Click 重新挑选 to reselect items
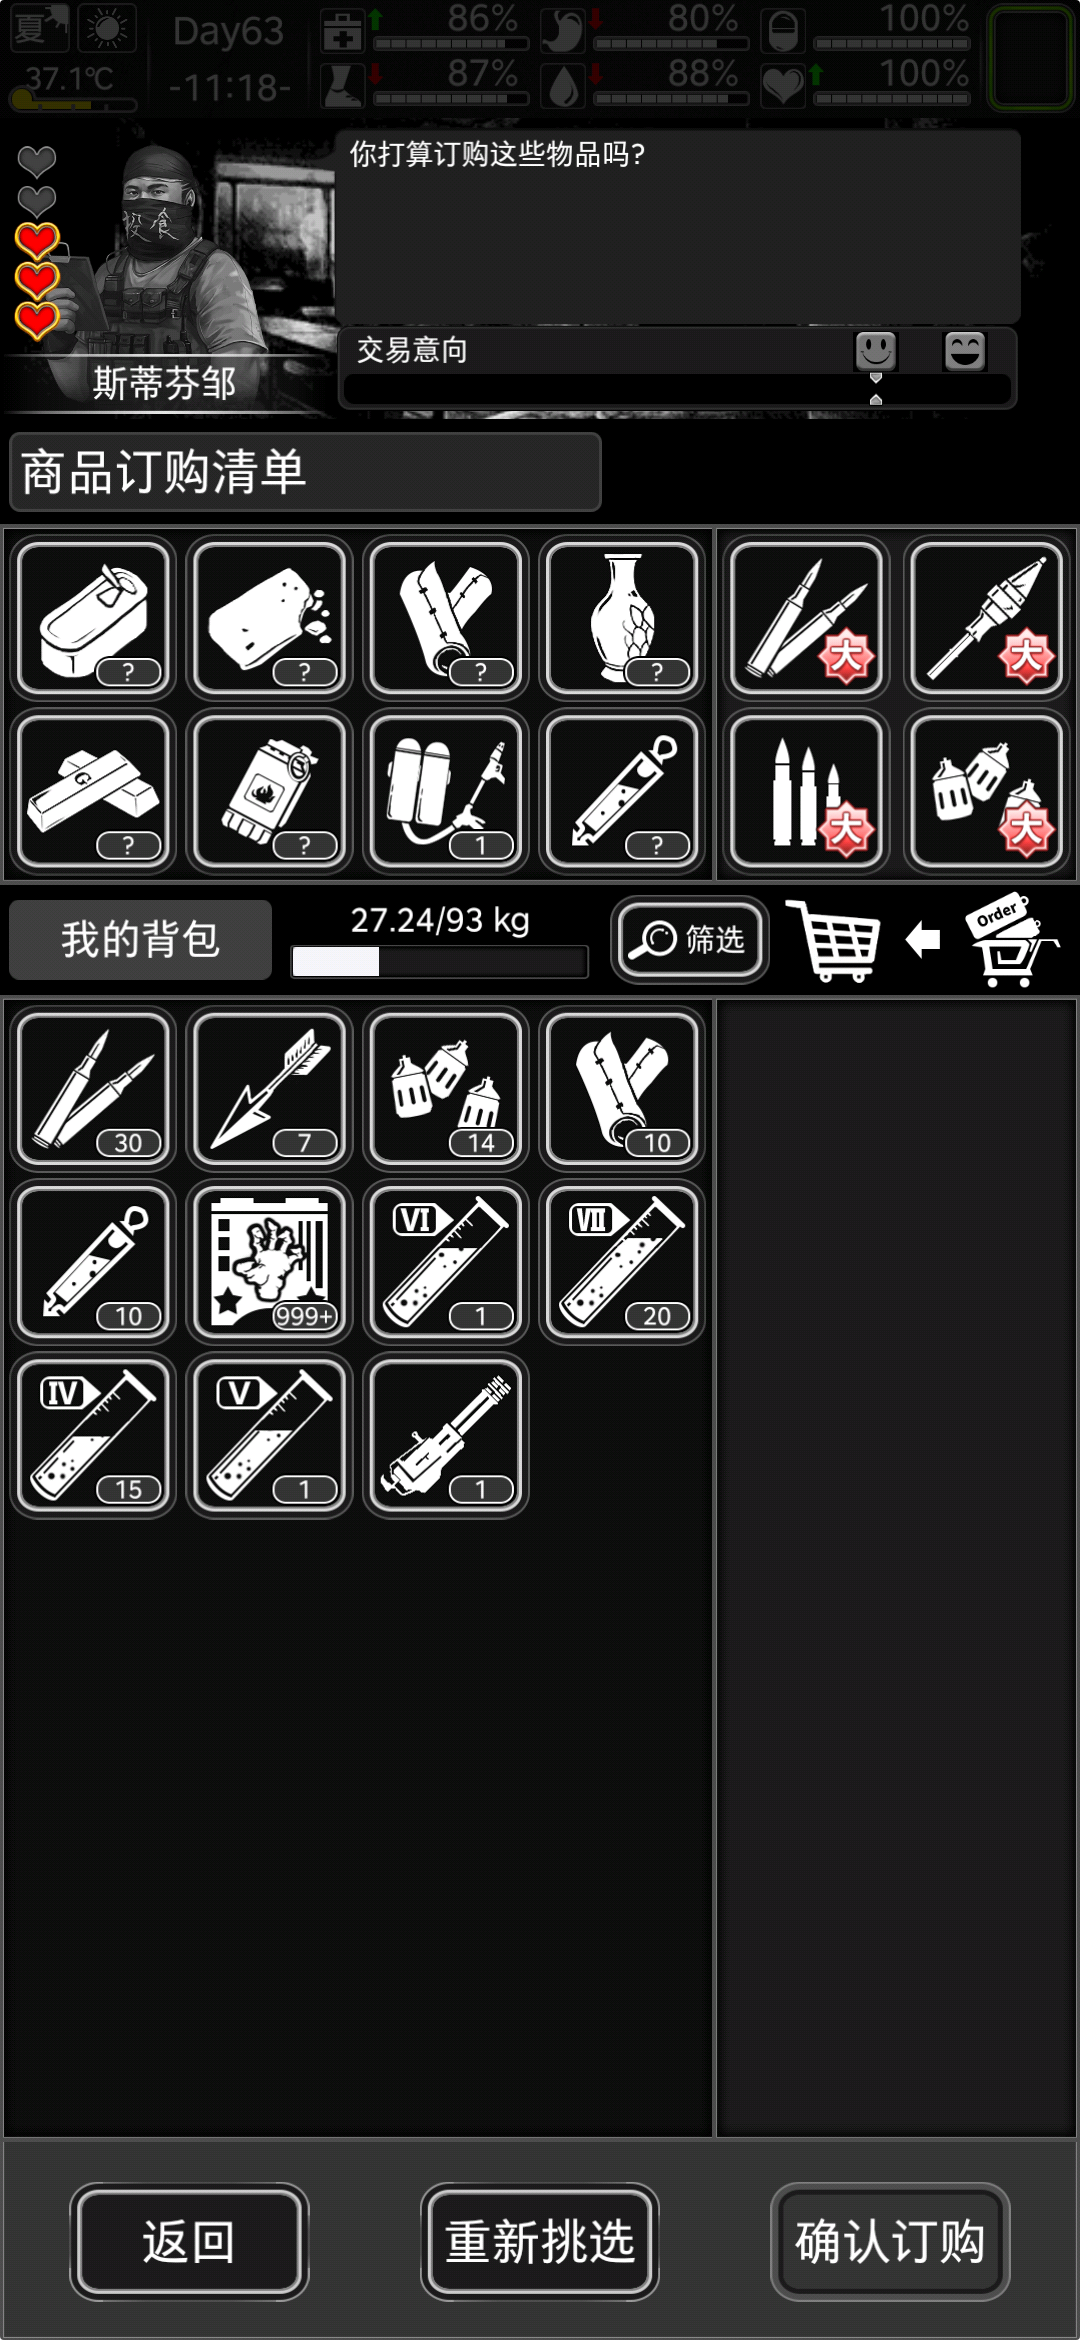 (x=540, y=2241)
